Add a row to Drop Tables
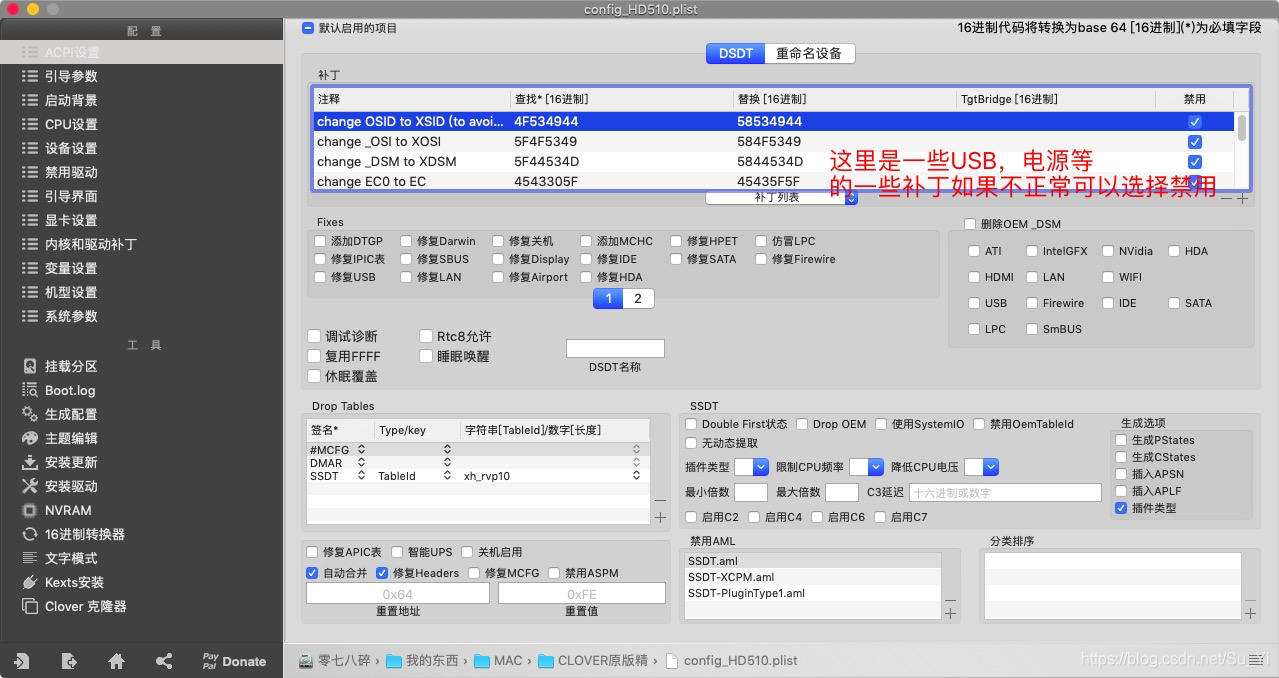Viewport: 1279px width, 678px height. pyautogui.click(x=660, y=517)
